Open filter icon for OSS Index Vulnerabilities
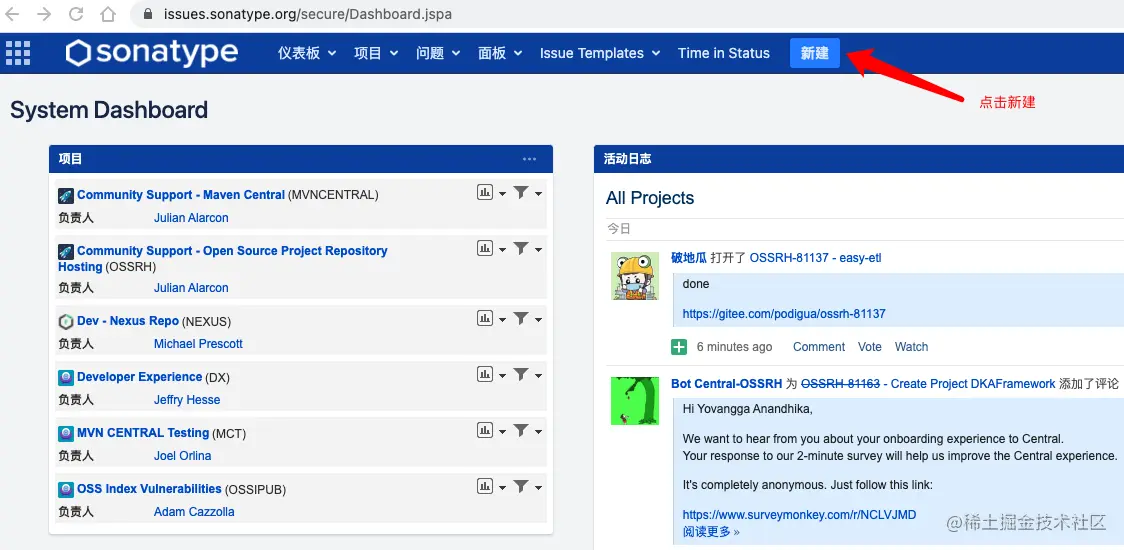Screen dimensions: 1124x550 521,486
